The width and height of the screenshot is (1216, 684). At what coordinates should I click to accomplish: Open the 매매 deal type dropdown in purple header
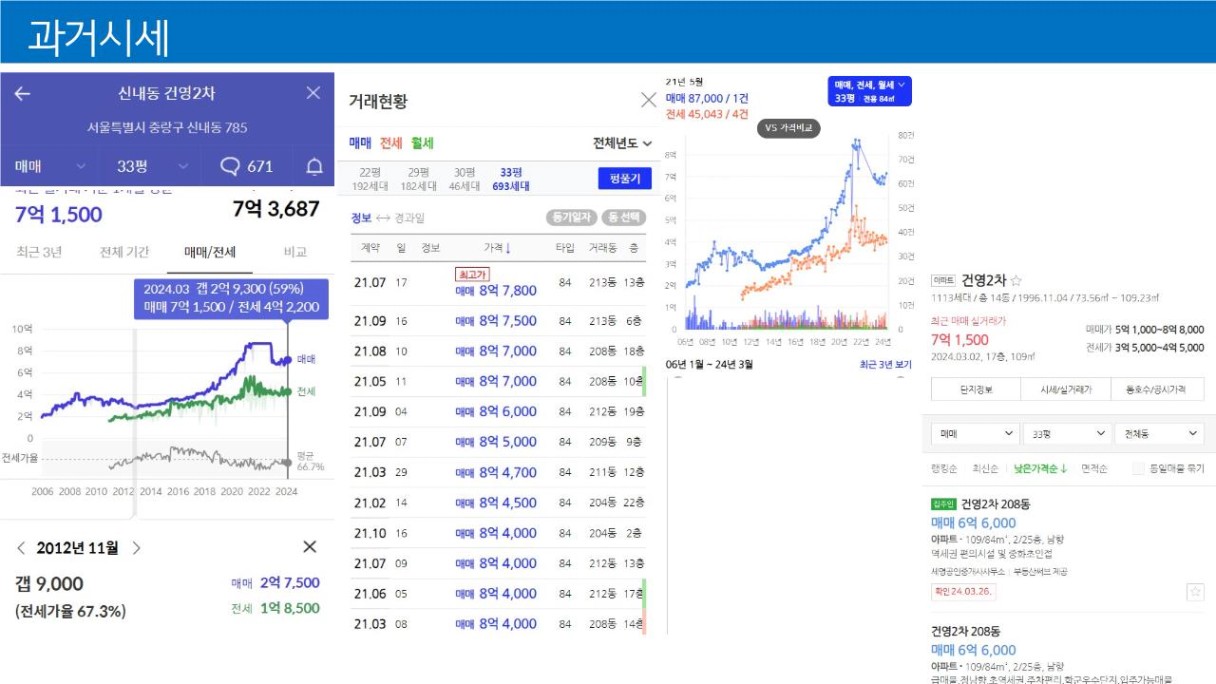[52, 166]
